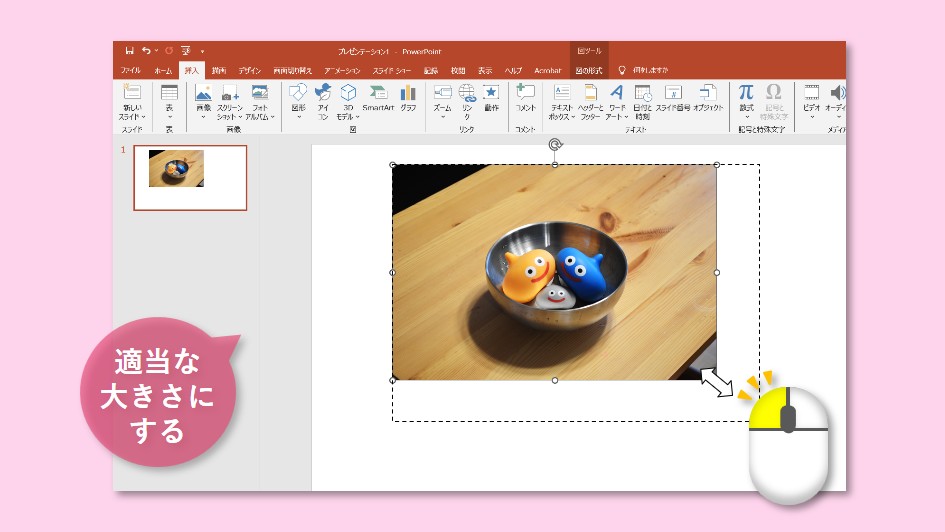This screenshot has width=945, height=532.
Task: Click the Redo icon in quick access toolbar
Action: [169, 51]
